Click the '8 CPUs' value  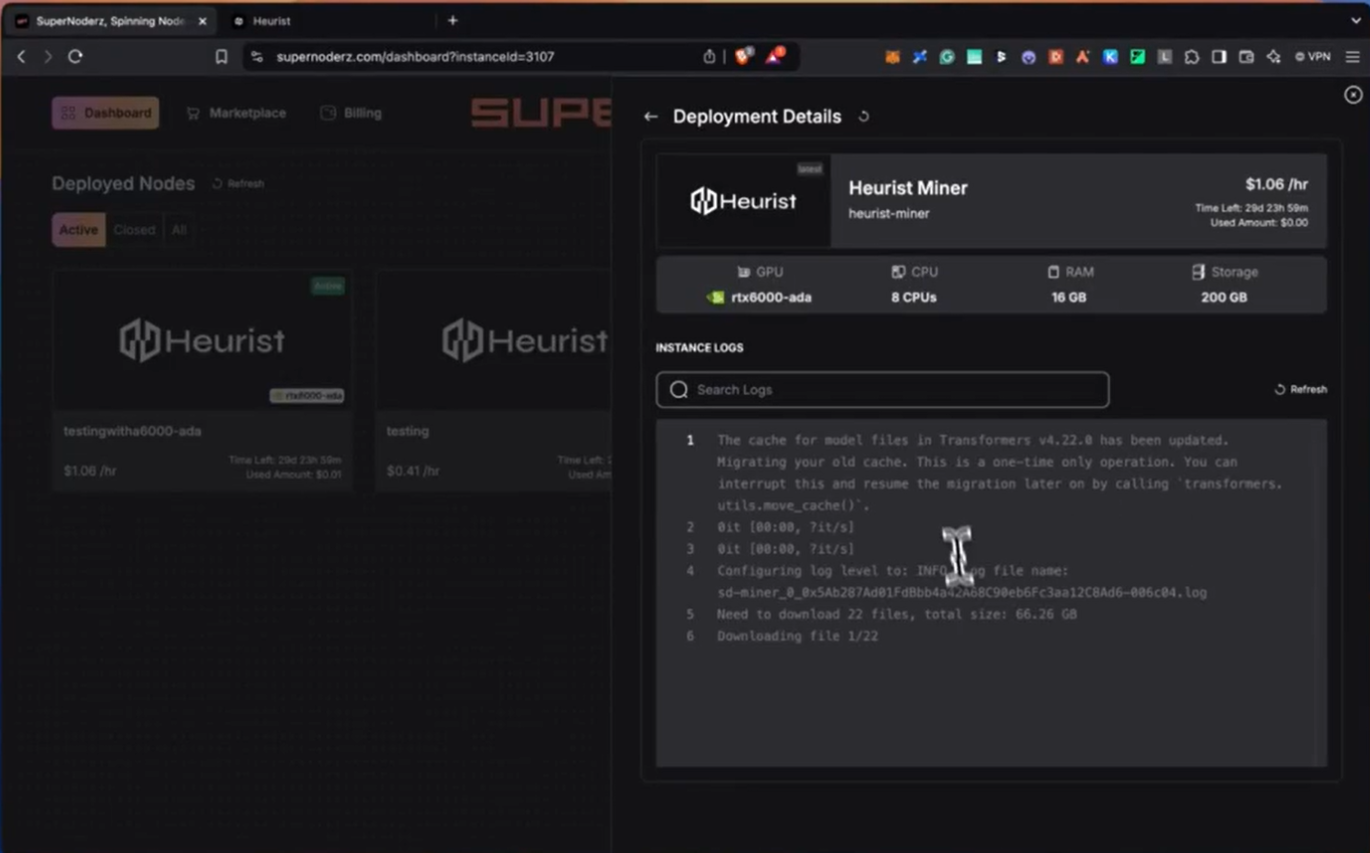click(x=913, y=297)
